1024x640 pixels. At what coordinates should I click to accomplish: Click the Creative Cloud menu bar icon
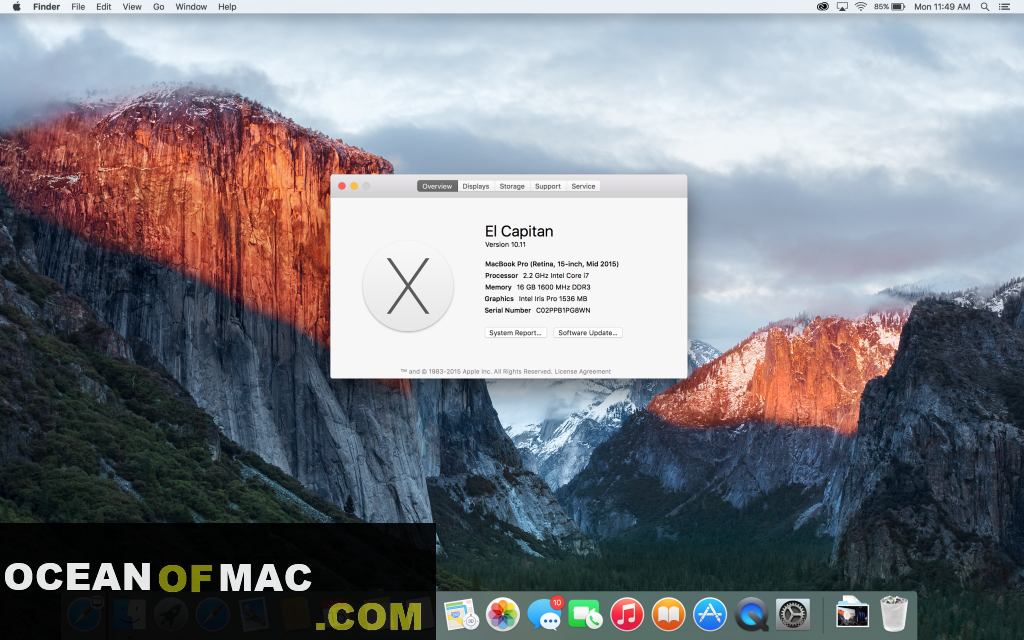point(823,7)
